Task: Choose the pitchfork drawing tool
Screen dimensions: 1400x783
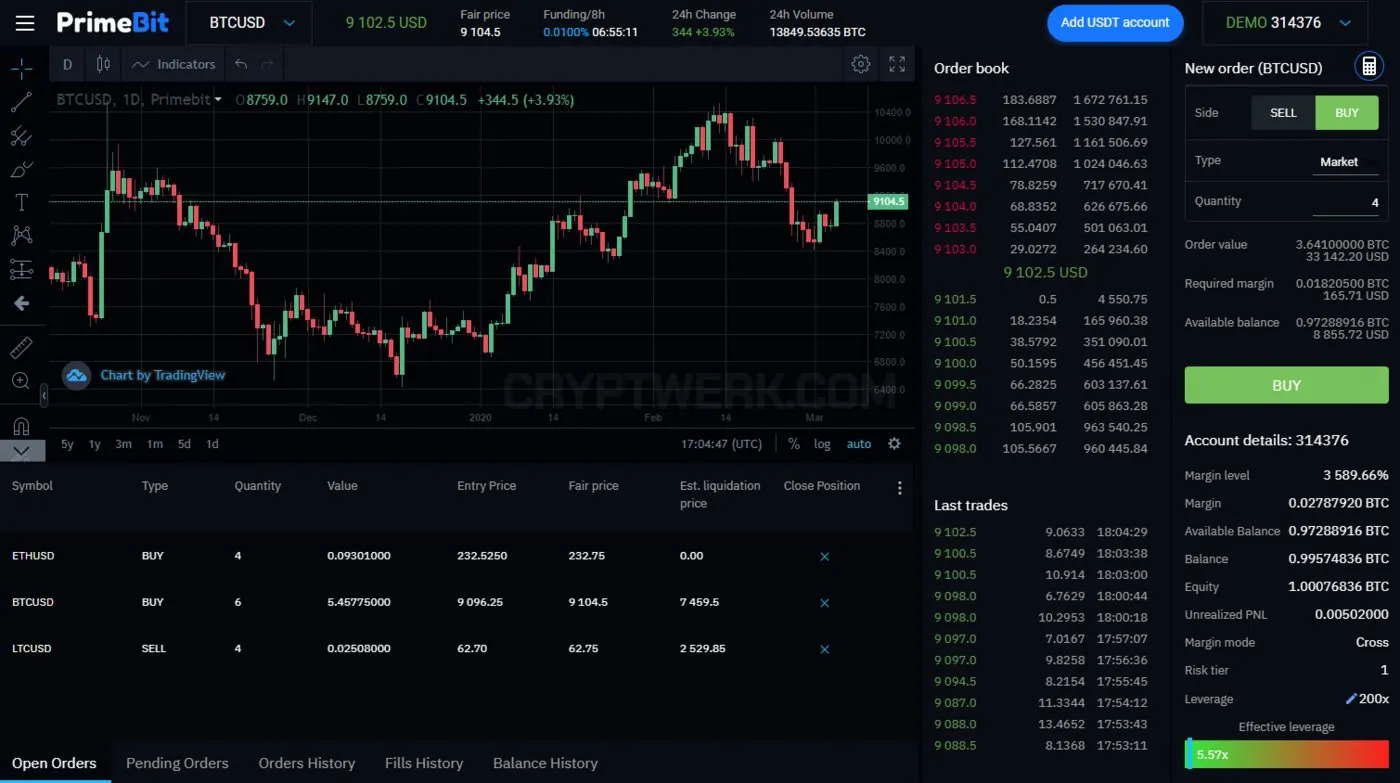Action: point(21,136)
